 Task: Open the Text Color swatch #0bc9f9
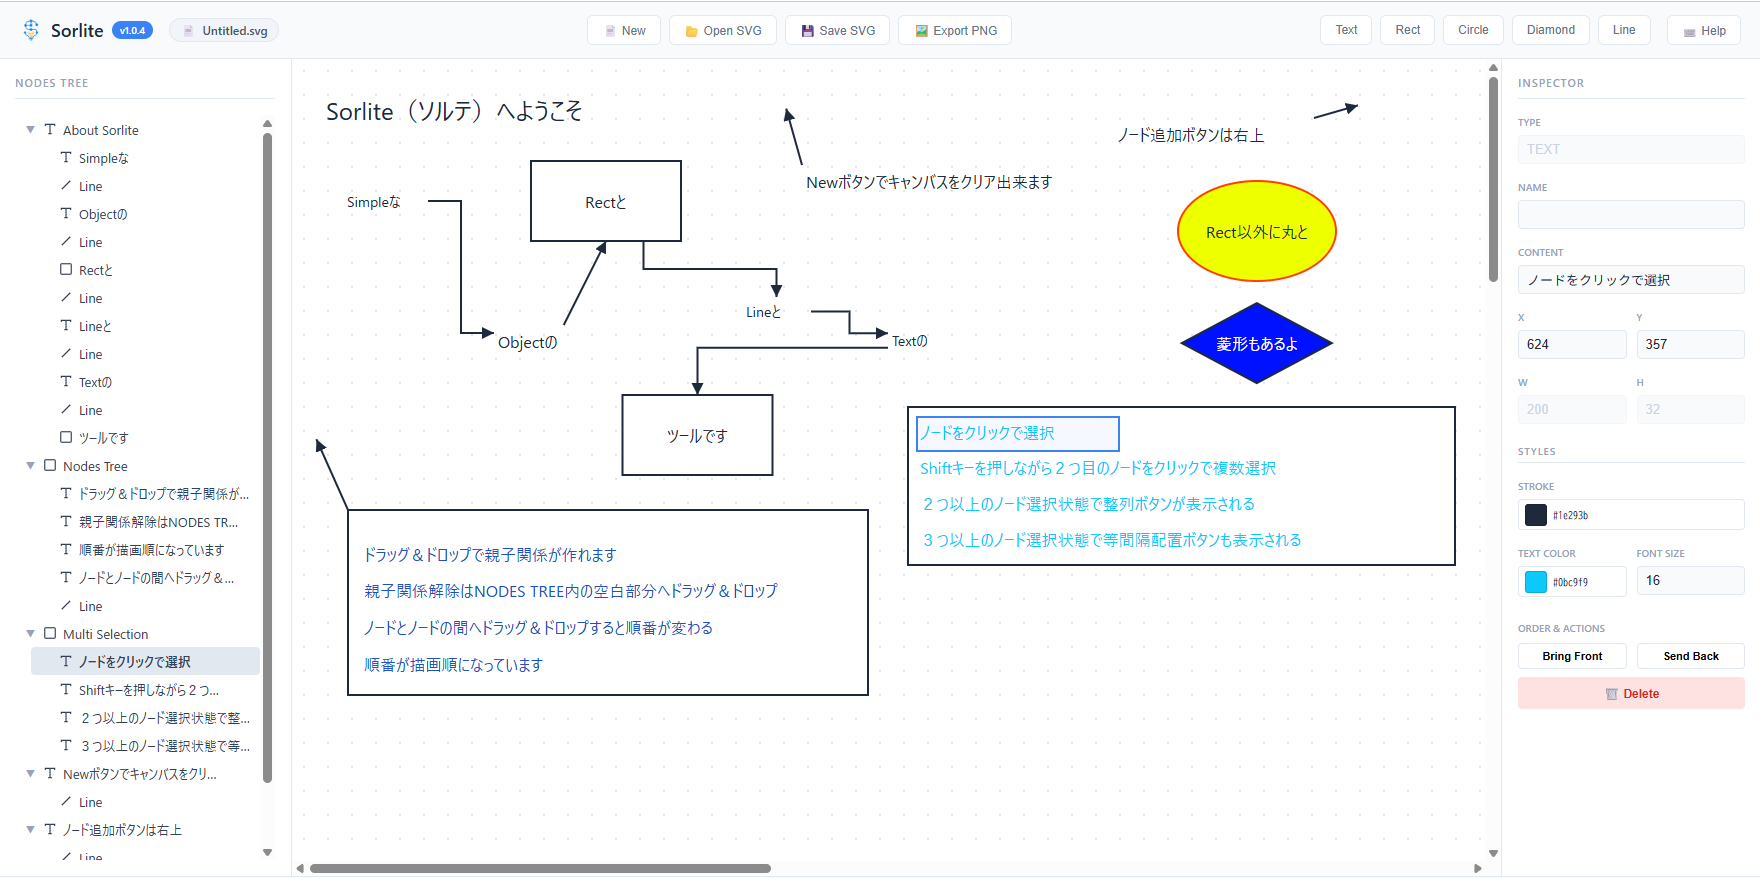click(1536, 582)
